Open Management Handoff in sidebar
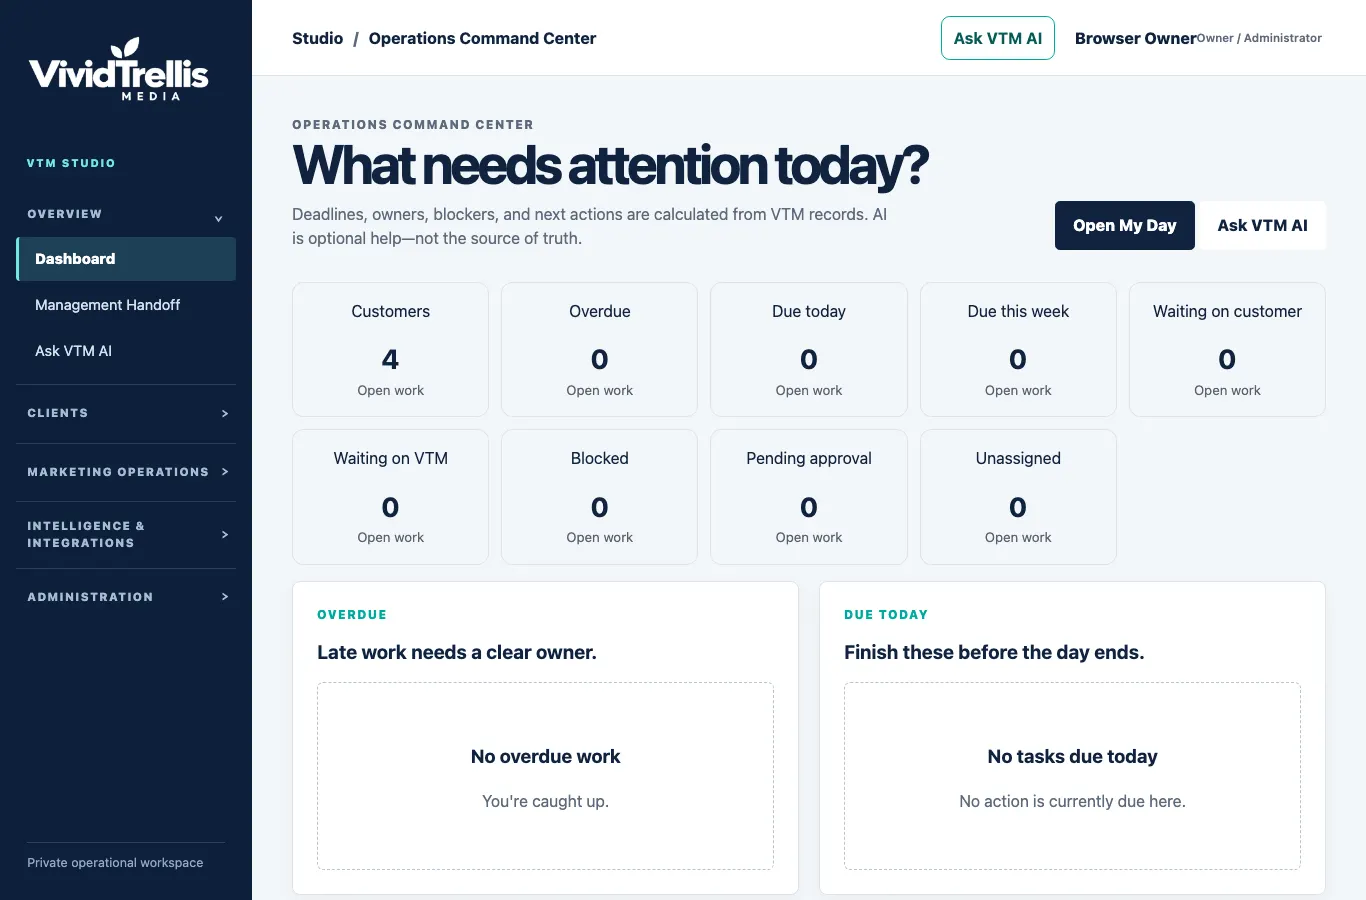This screenshot has height=900, width=1366. pos(126,305)
